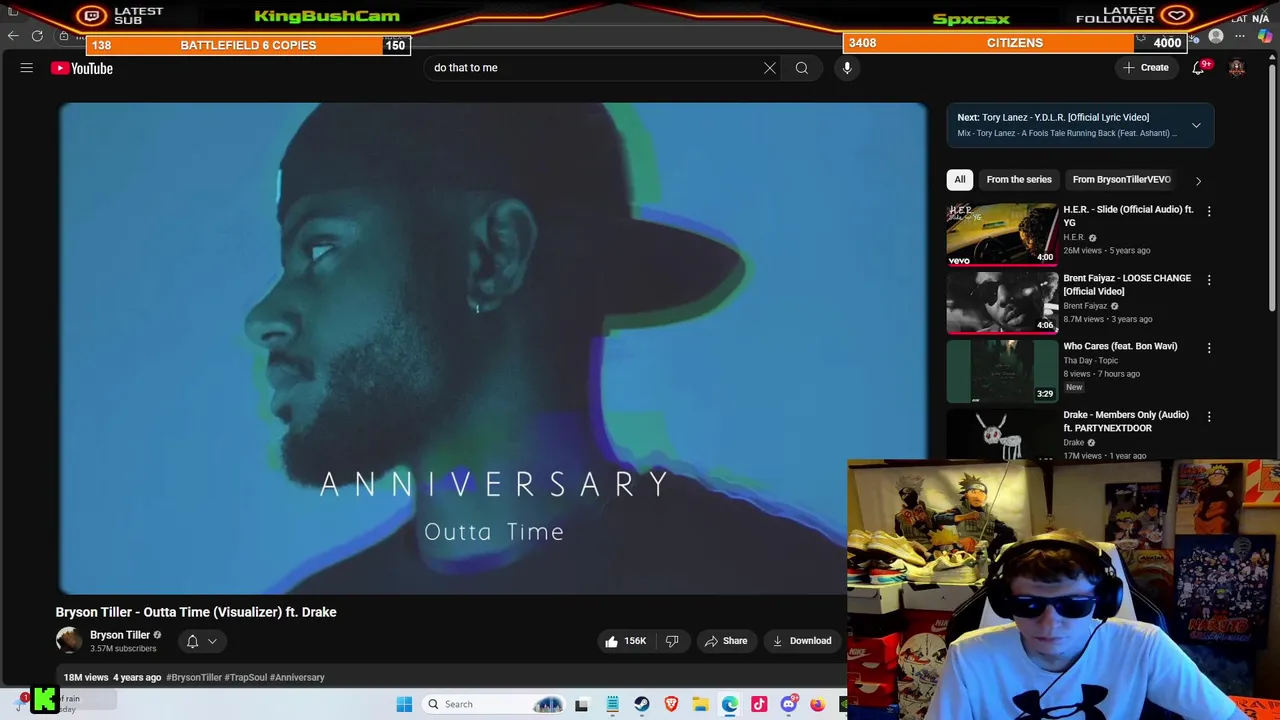Open YouTube notifications bell
The image size is (1280, 720).
1198,68
